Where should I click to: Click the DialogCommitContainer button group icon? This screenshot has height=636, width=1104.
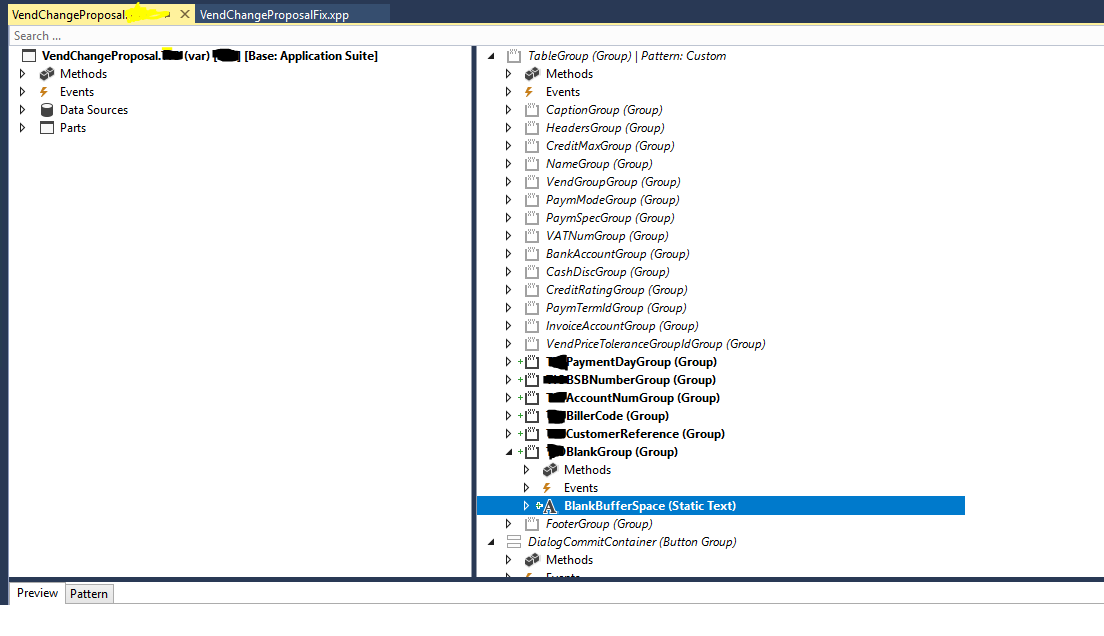tap(514, 542)
